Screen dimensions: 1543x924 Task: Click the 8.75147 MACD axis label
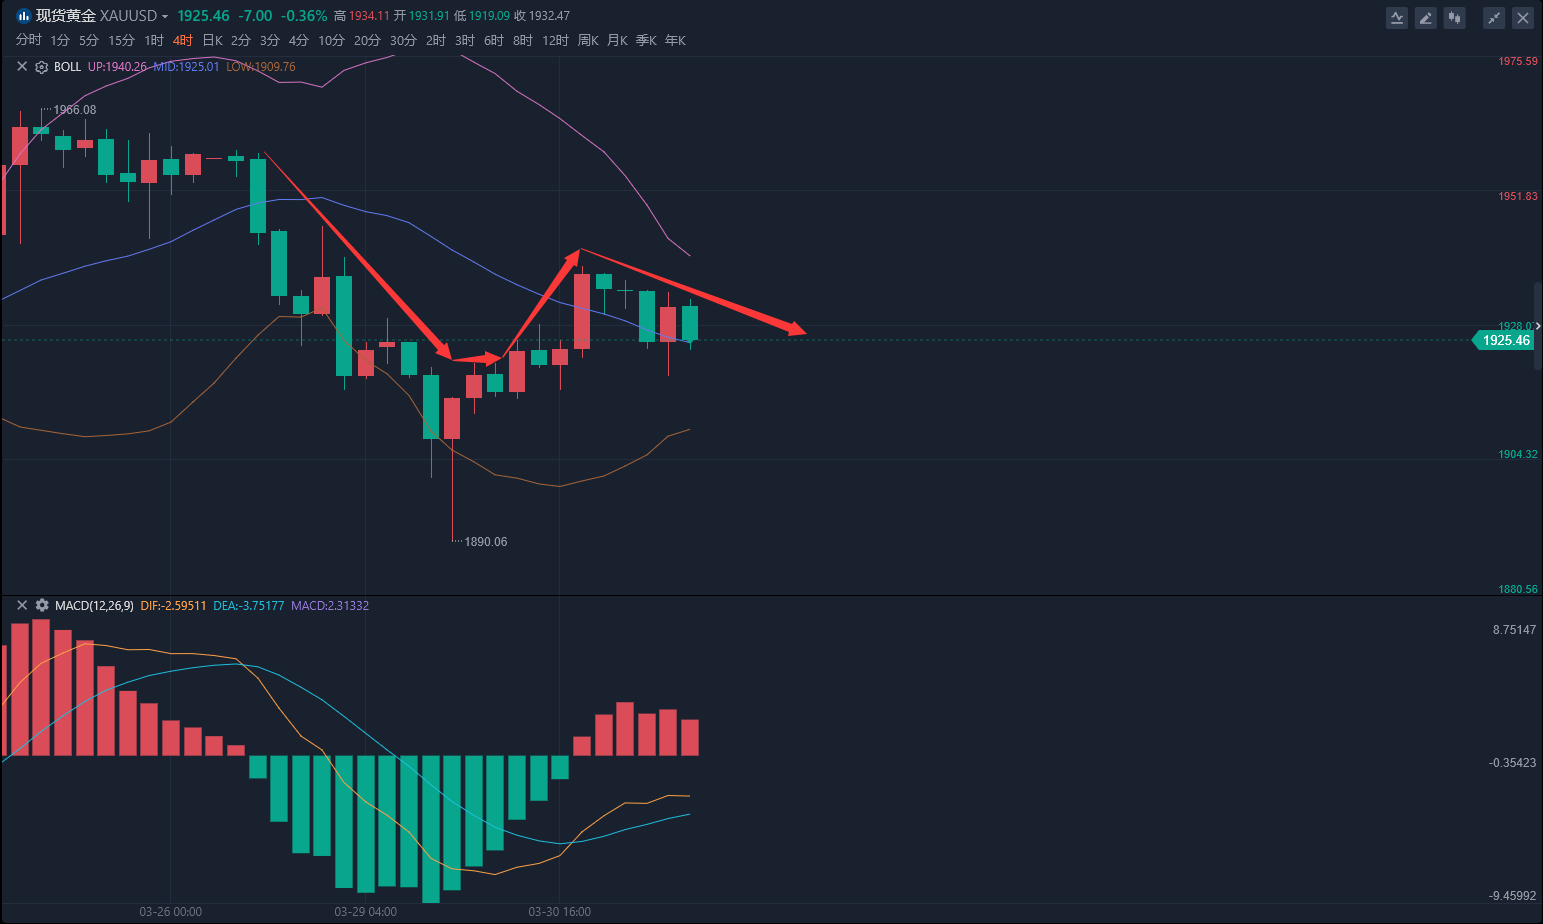[1514, 630]
